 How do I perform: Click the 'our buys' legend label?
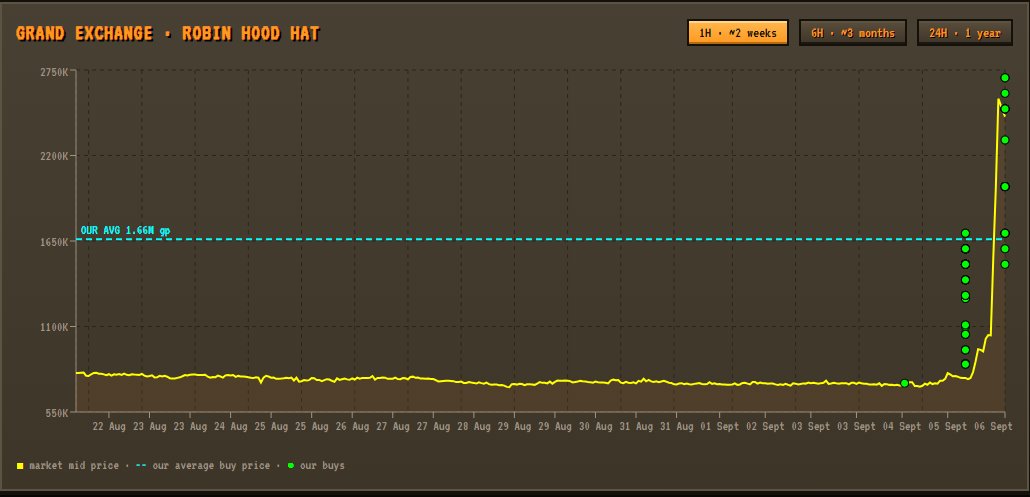click(x=322, y=465)
